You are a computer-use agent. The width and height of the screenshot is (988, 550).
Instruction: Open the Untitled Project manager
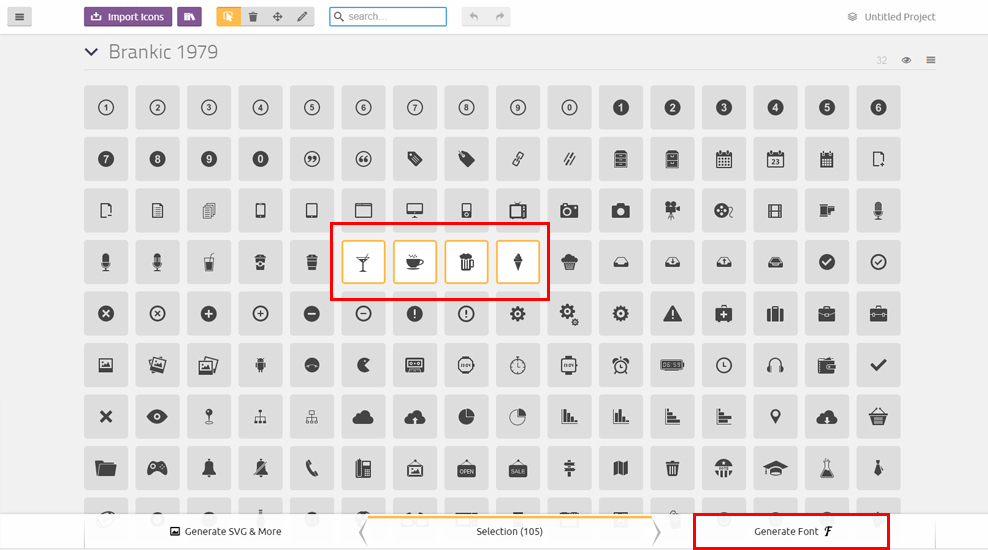(890, 17)
